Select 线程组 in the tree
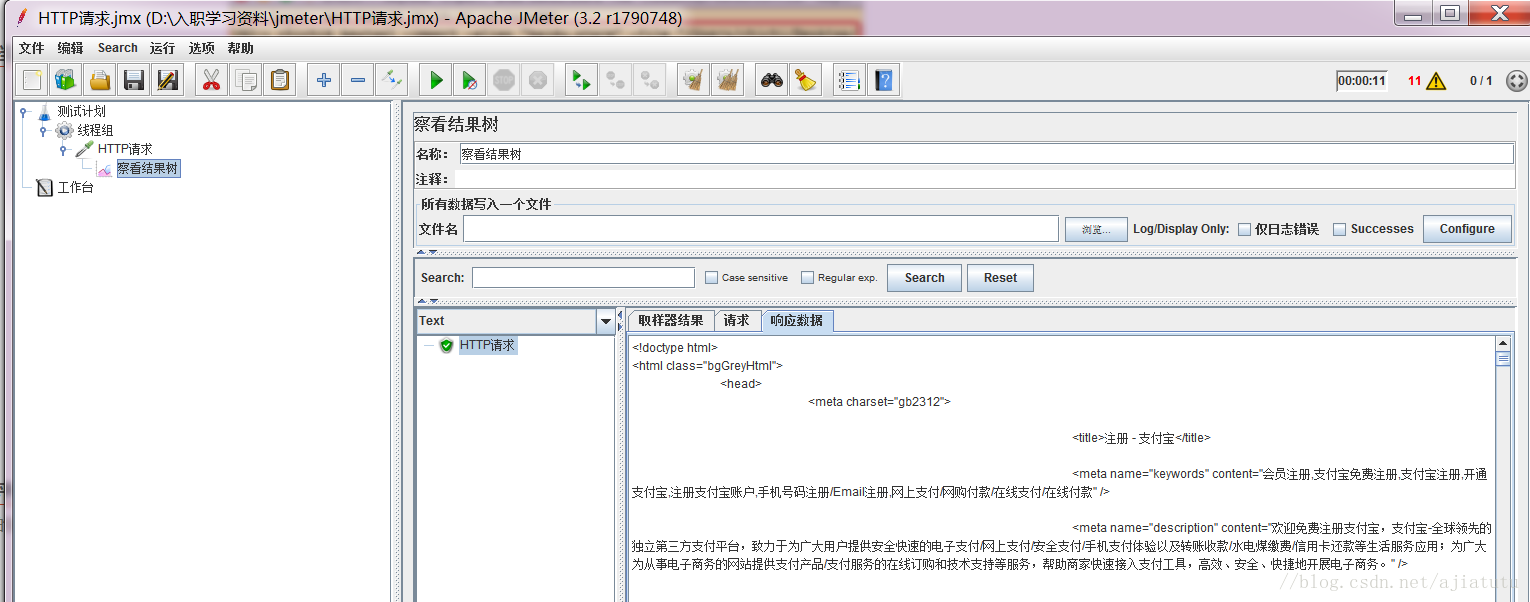Viewport: 1530px width, 602px height. (95, 131)
